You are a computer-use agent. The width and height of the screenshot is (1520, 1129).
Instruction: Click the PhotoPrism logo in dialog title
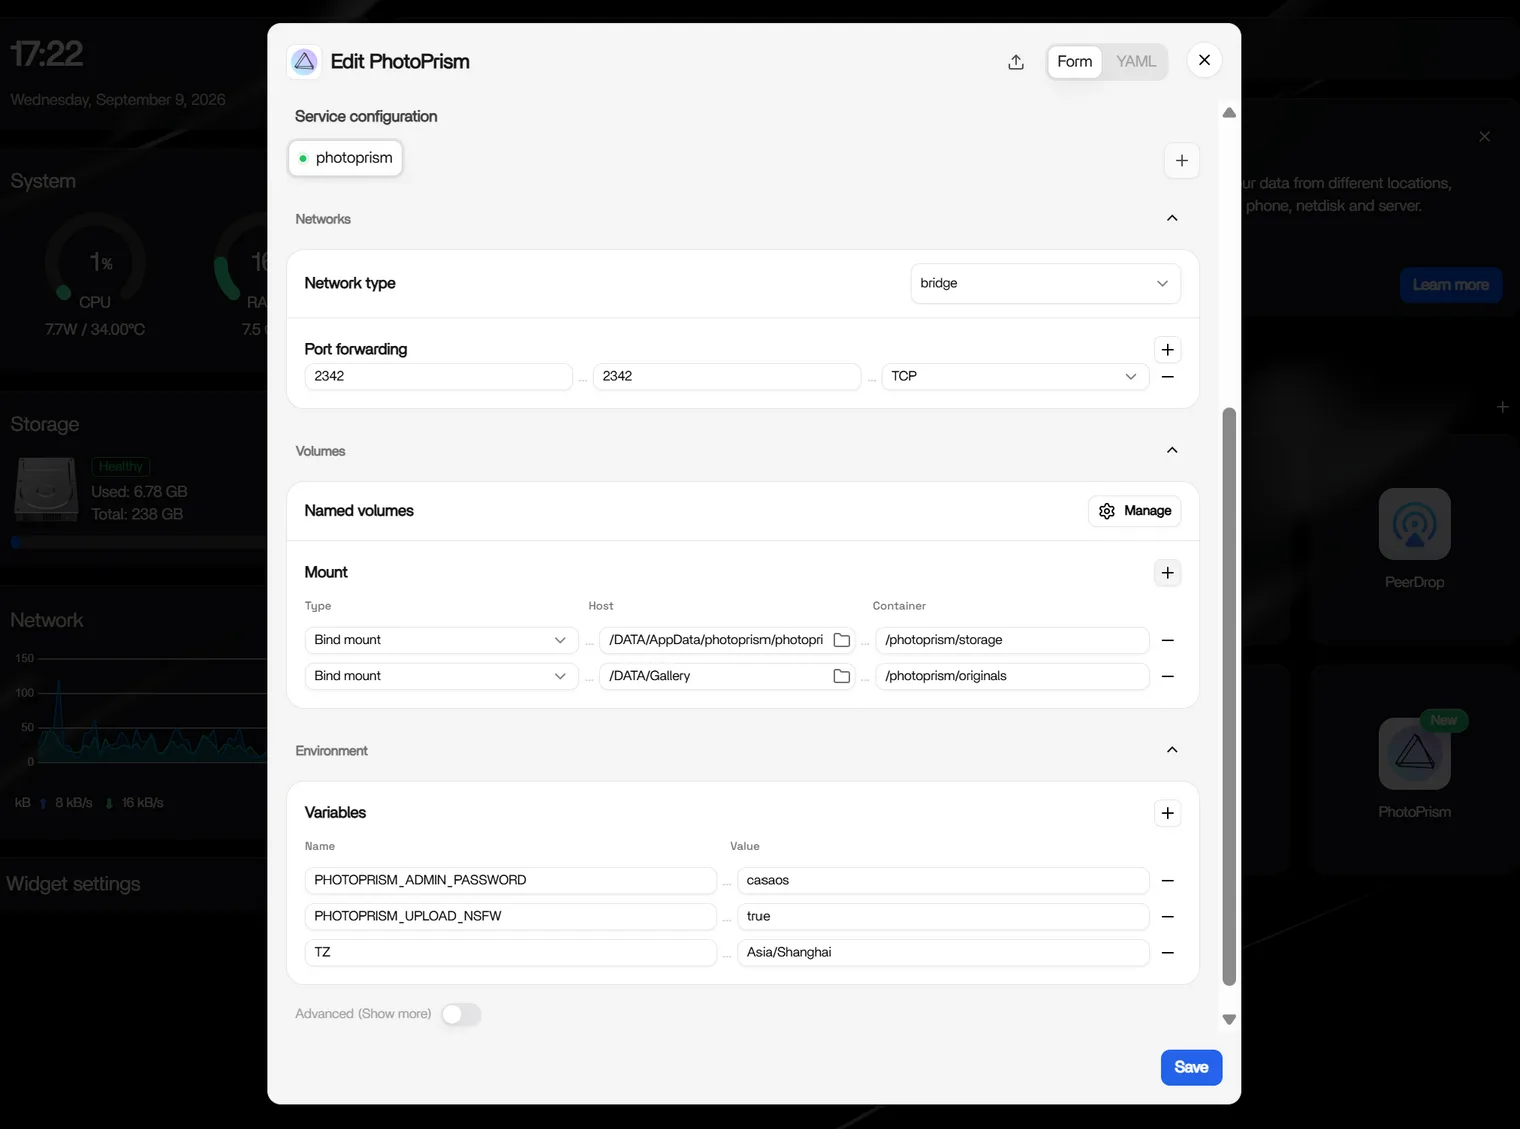tap(305, 62)
